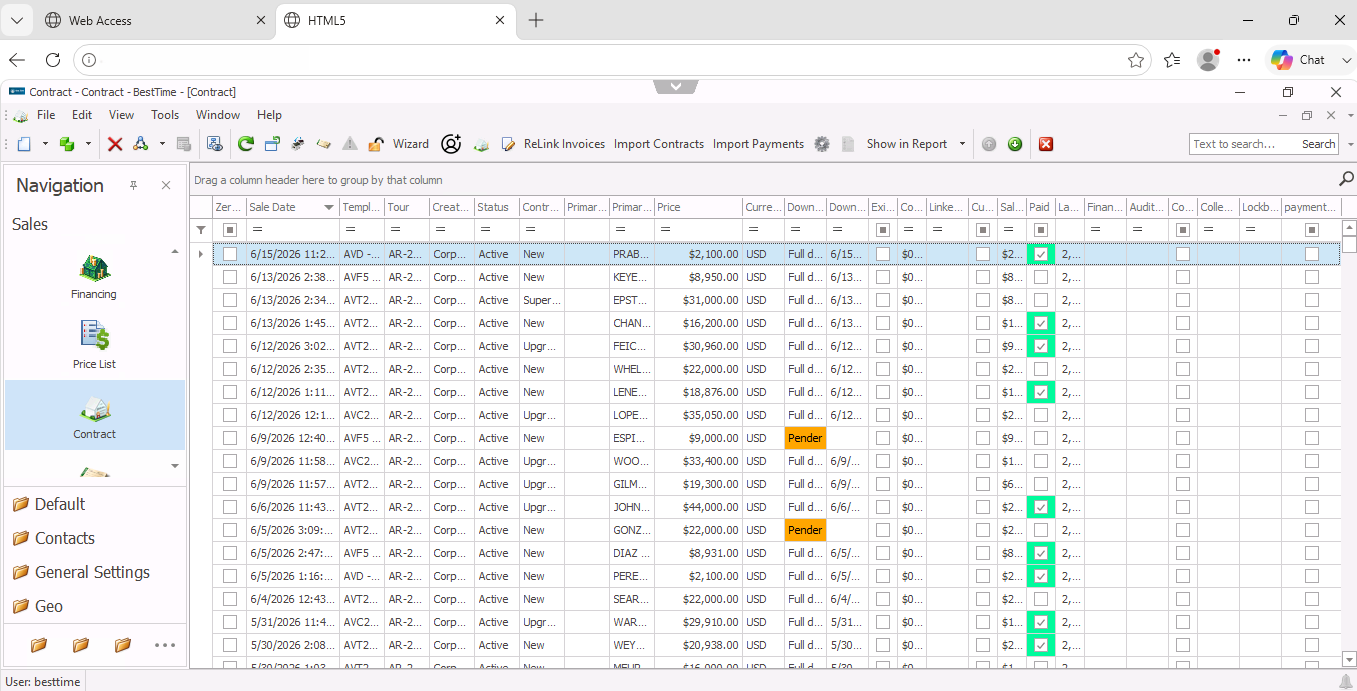The height and width of the screenshot is (691, 1357).
Task: Uncheck Paid for the $2,100.00 PRAB row
Action: point(1041,254)
